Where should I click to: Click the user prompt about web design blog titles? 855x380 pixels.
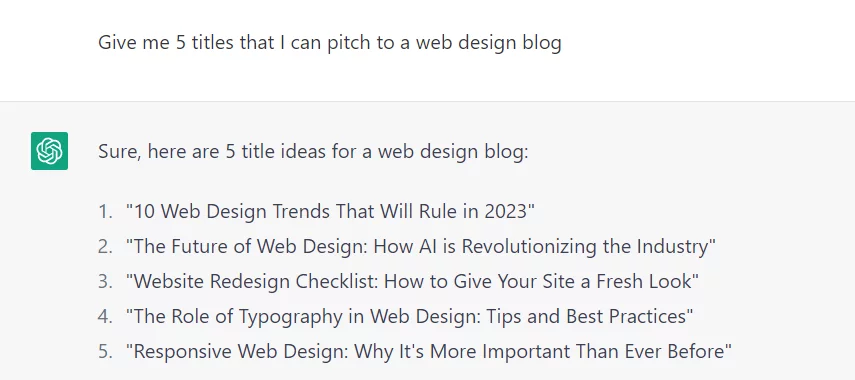329,43
